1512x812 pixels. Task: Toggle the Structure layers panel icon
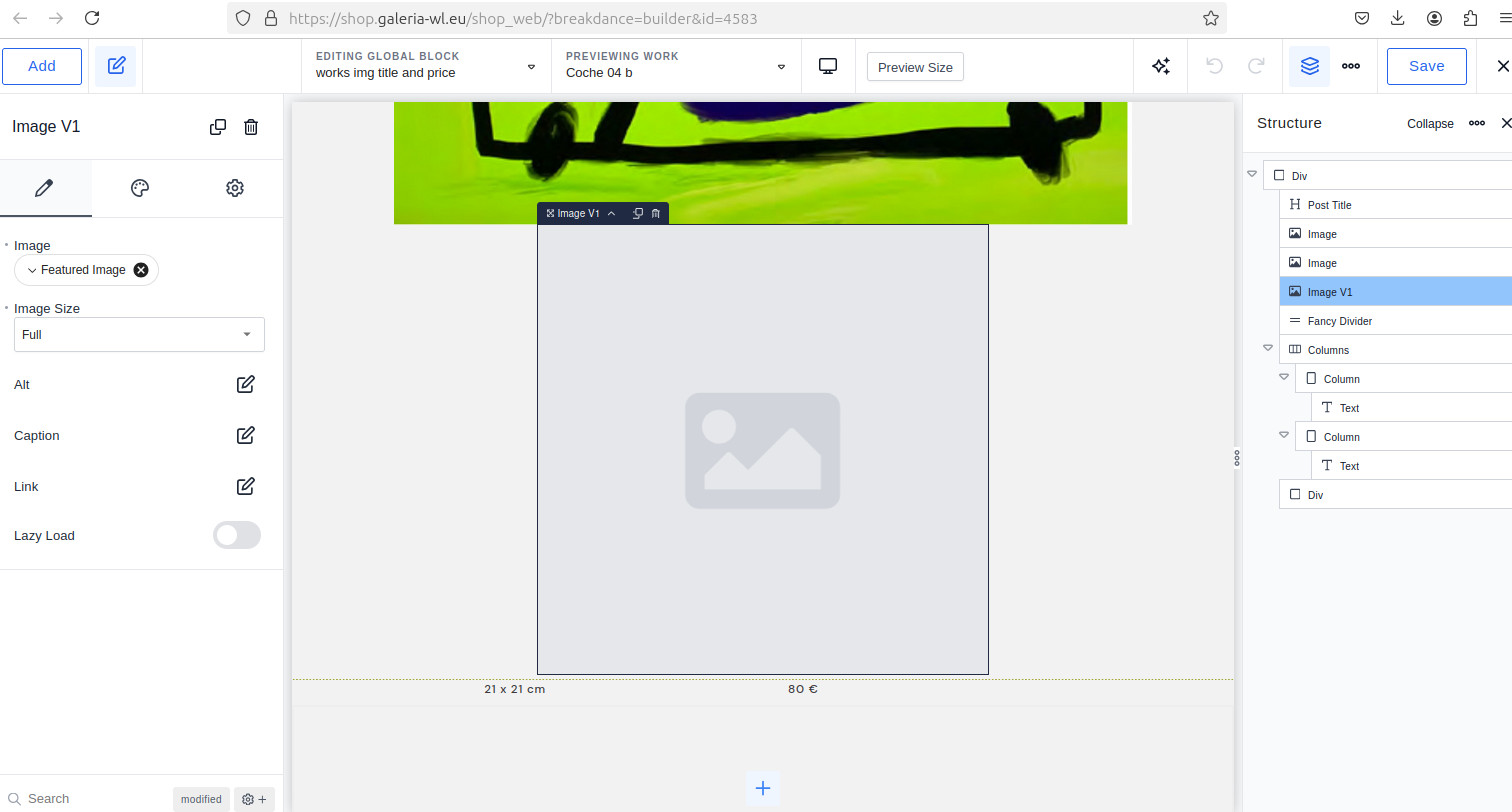pyautogui.click(x=1310, y=66)
